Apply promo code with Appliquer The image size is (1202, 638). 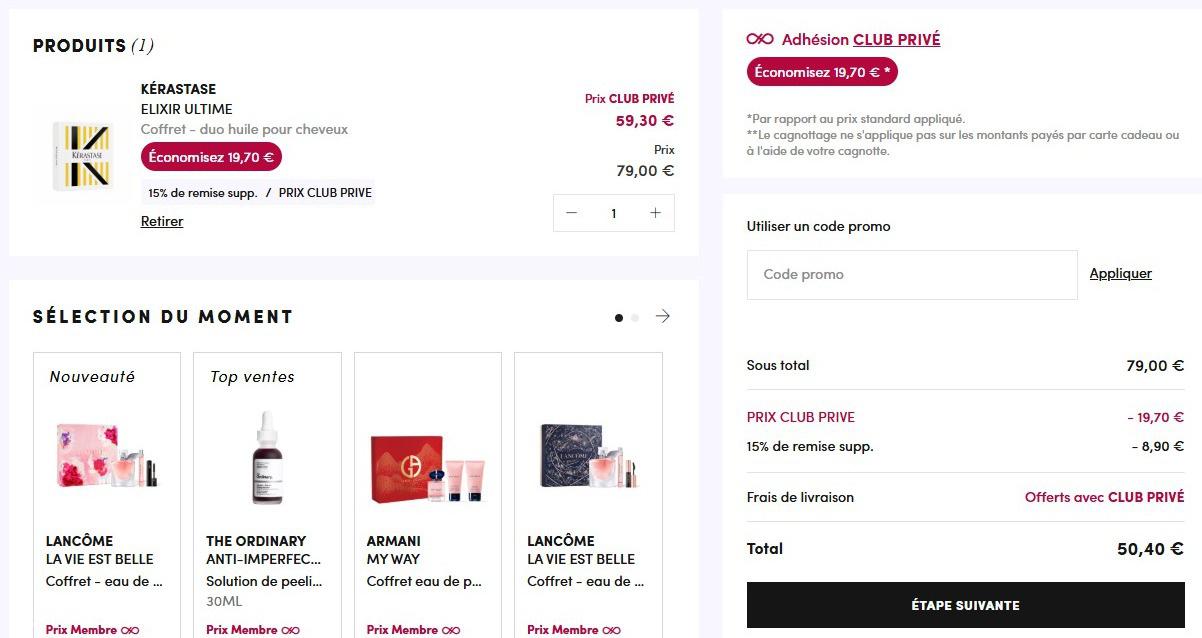1120,273
